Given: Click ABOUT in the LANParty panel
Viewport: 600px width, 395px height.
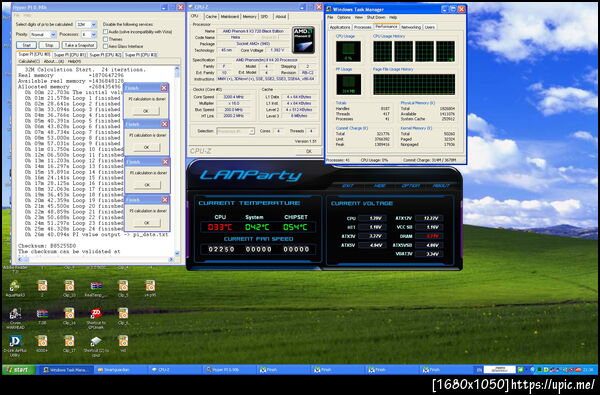Looking at the screenshot, I should 441,186.
